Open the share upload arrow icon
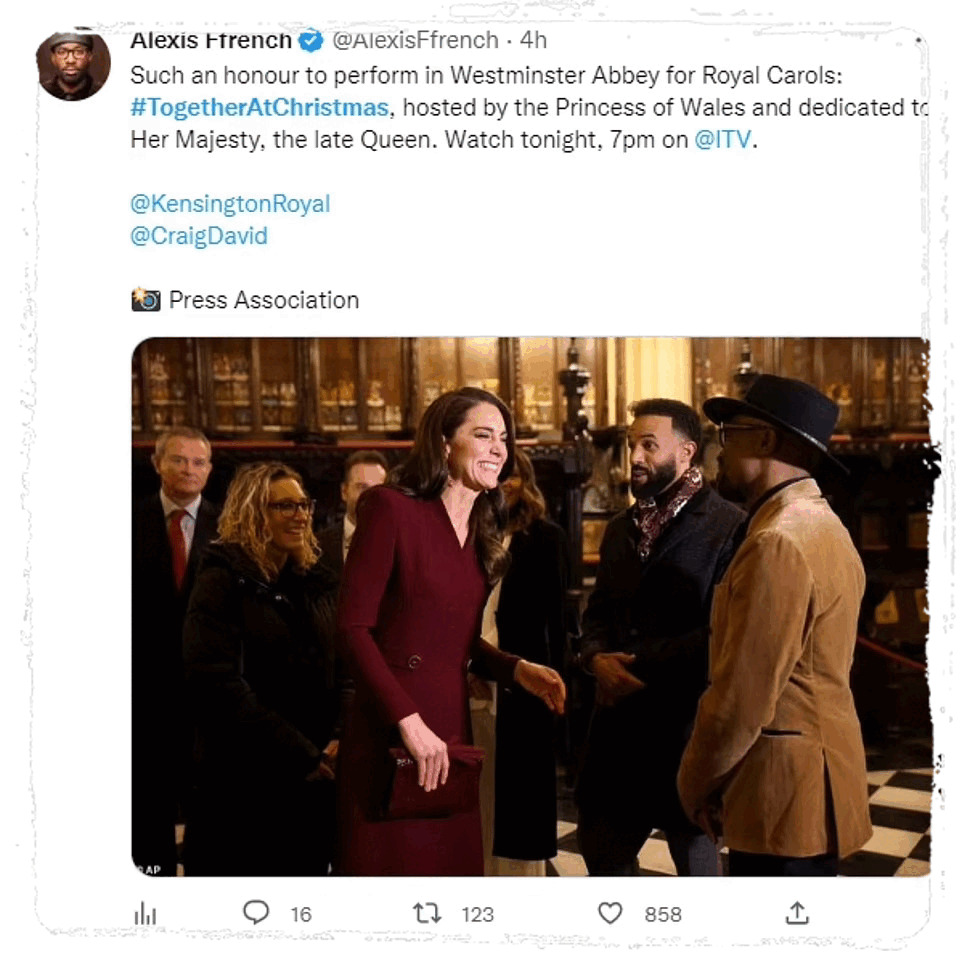This screenshot has width=962, height=957. 796,912
